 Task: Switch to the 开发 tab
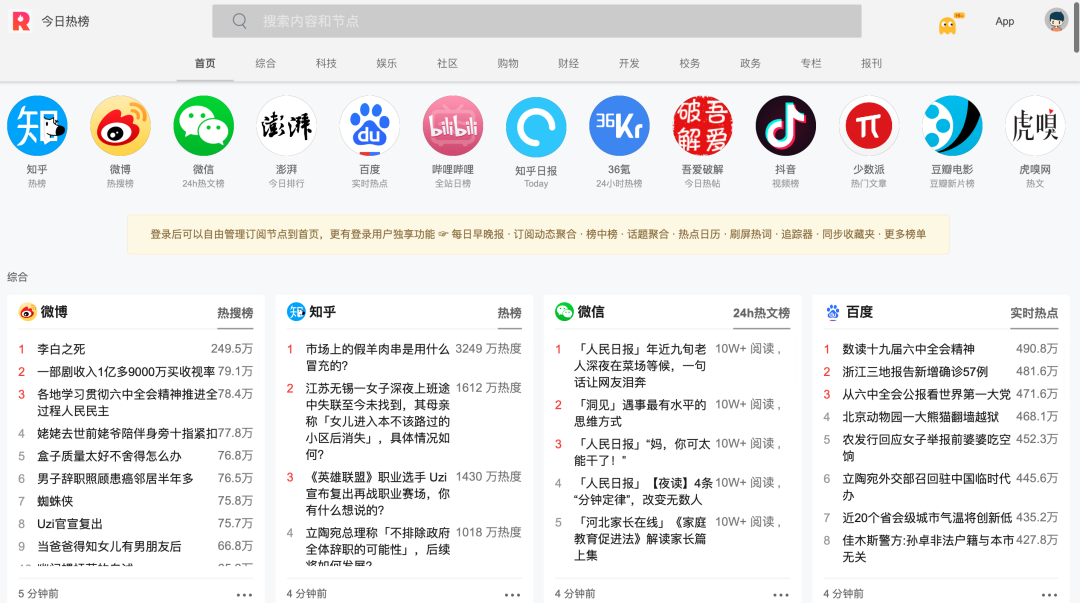[630, 63]
